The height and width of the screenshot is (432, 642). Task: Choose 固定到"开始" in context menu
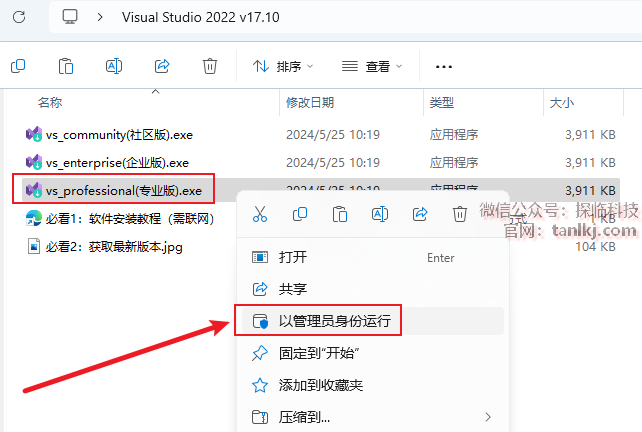click(x=373, y=353)
